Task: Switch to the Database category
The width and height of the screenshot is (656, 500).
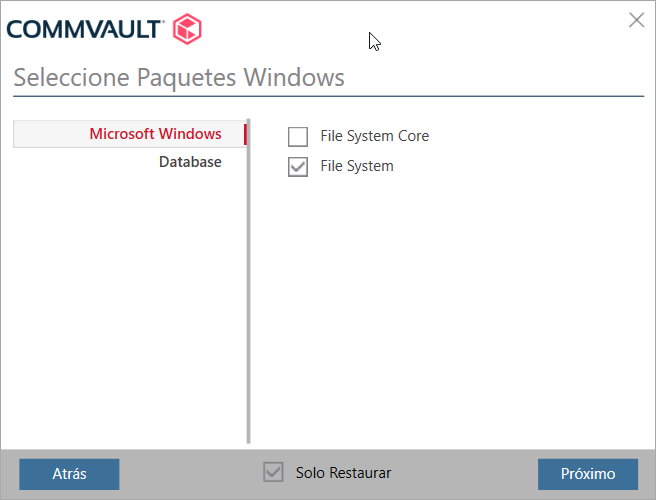Action: tap(190, 162)
